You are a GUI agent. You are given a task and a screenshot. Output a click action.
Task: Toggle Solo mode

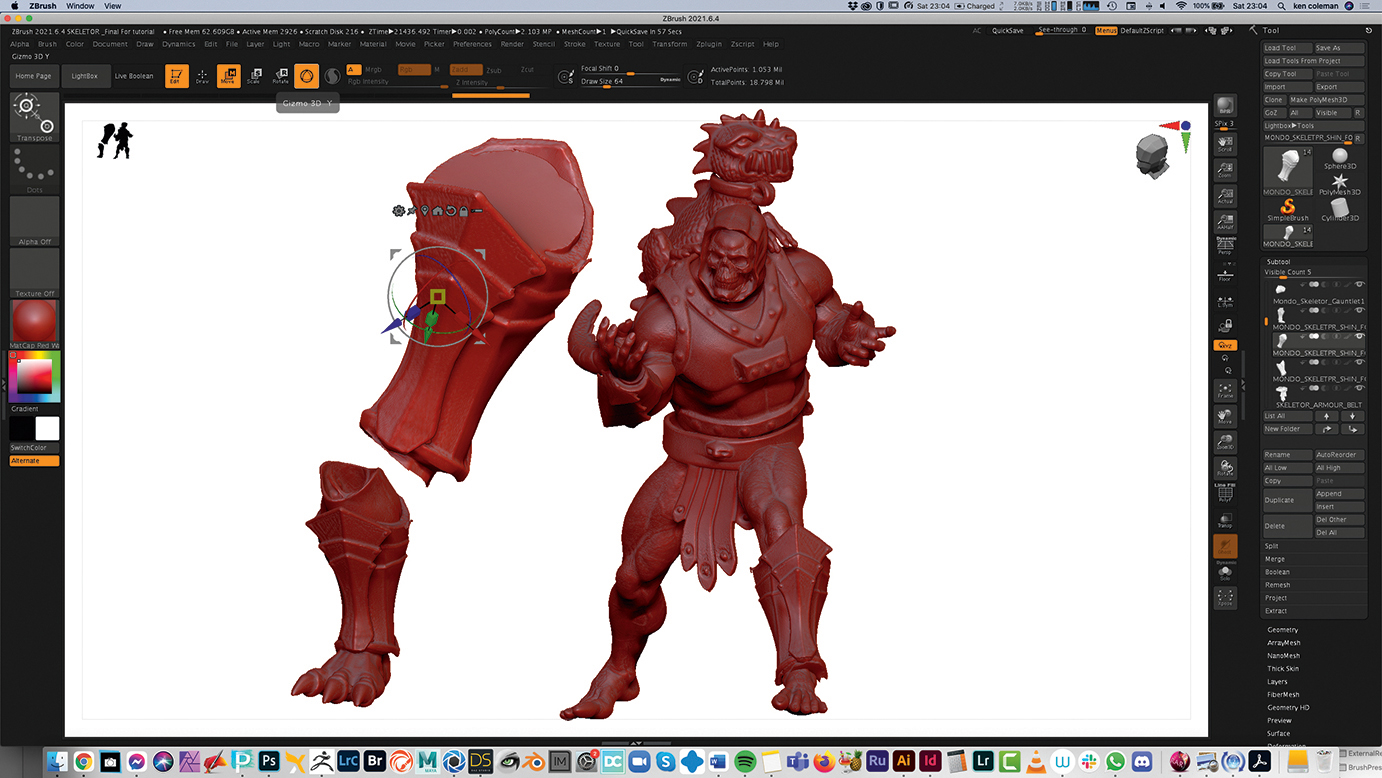click(x=1225, y=573)
